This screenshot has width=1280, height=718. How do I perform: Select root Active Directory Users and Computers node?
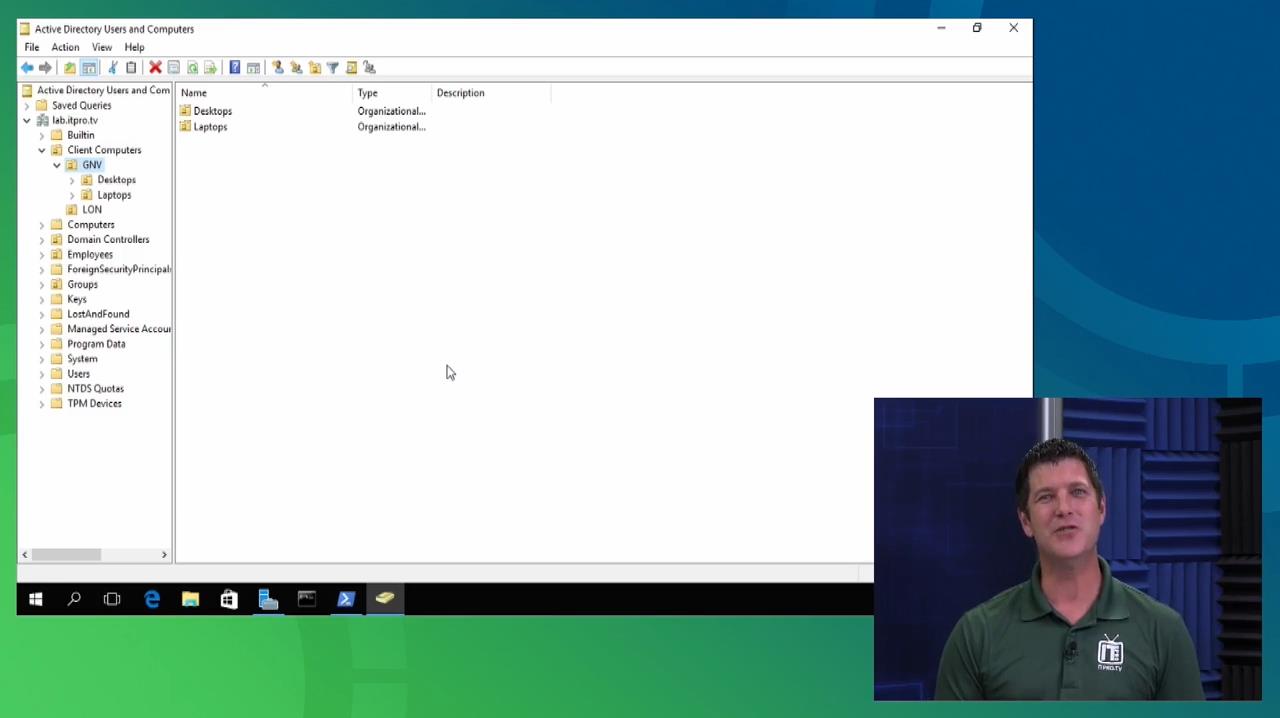pos(103,90)
